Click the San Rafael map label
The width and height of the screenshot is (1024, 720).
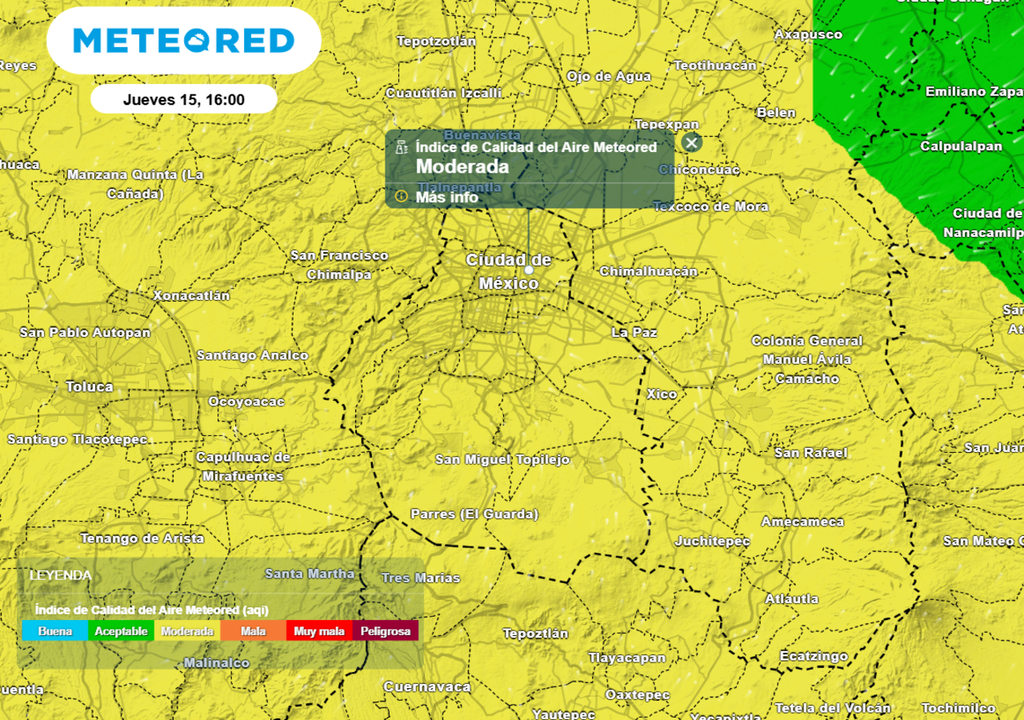[x=811, y=453]
